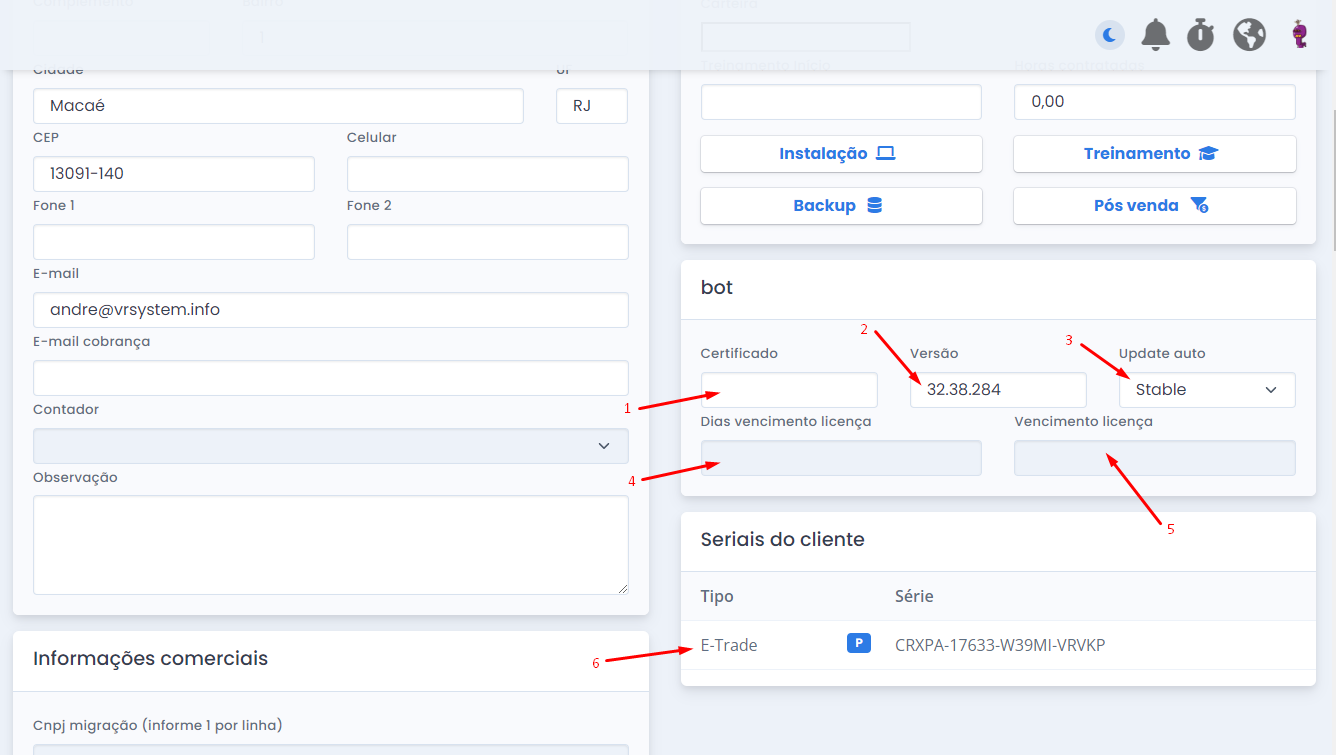Click the Celular input field
1336x755 pixels.
[x=487, y=174]
